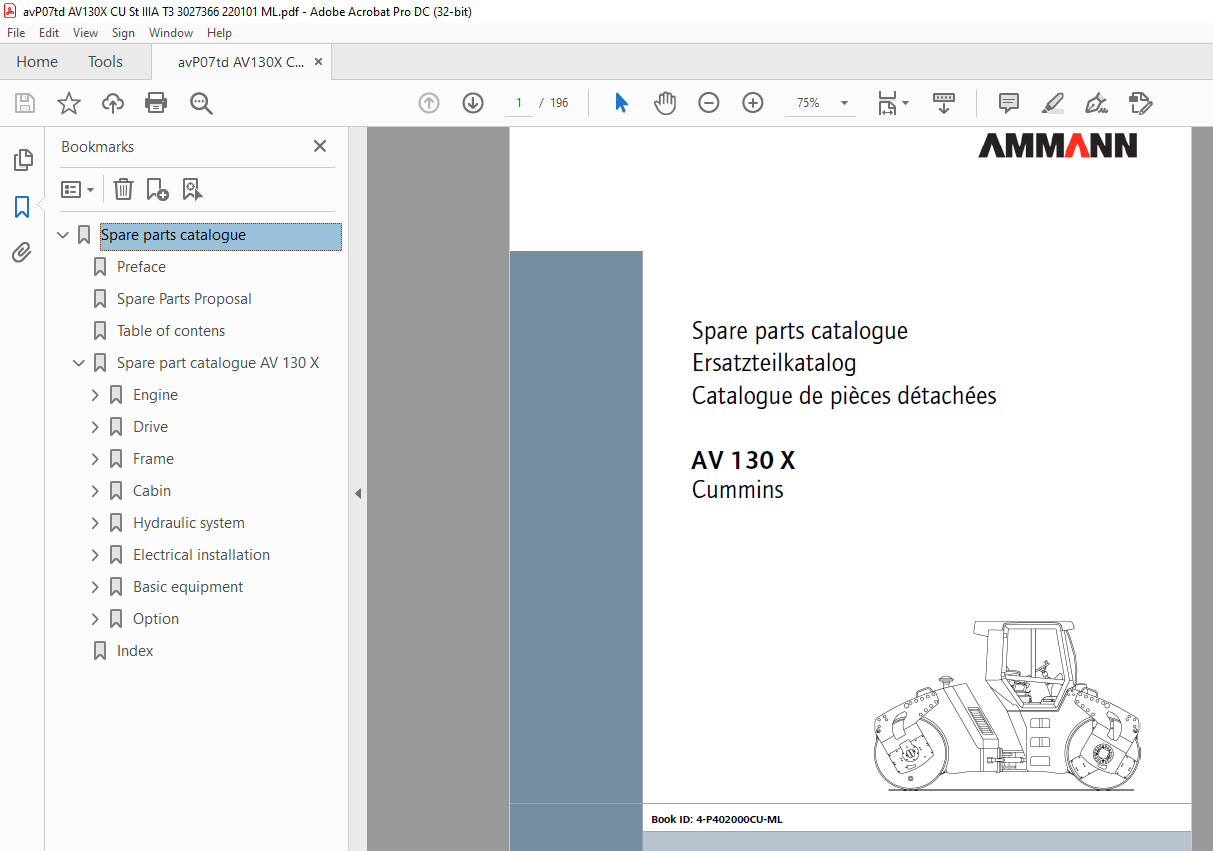Image resolution: width=1213 pixels, height=851 pixels.
Task: Open the Window menu
Action: [171, 33]
